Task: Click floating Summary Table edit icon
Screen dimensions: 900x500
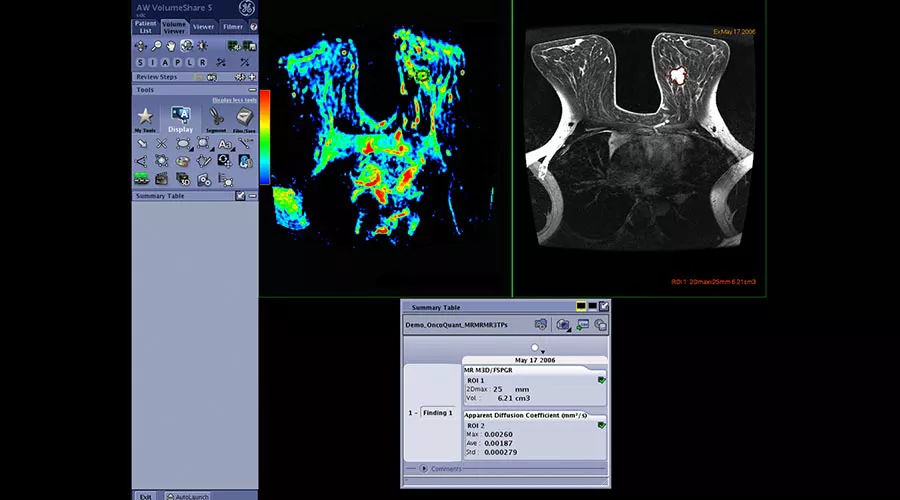Action: 603,307
